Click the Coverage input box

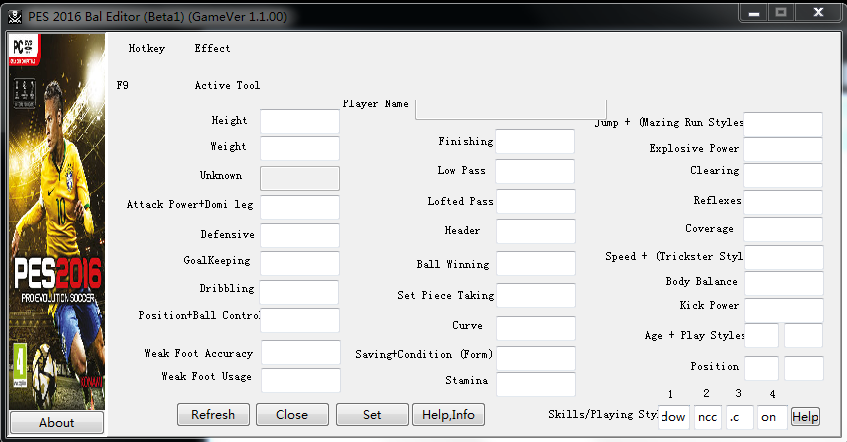[783, 229]
